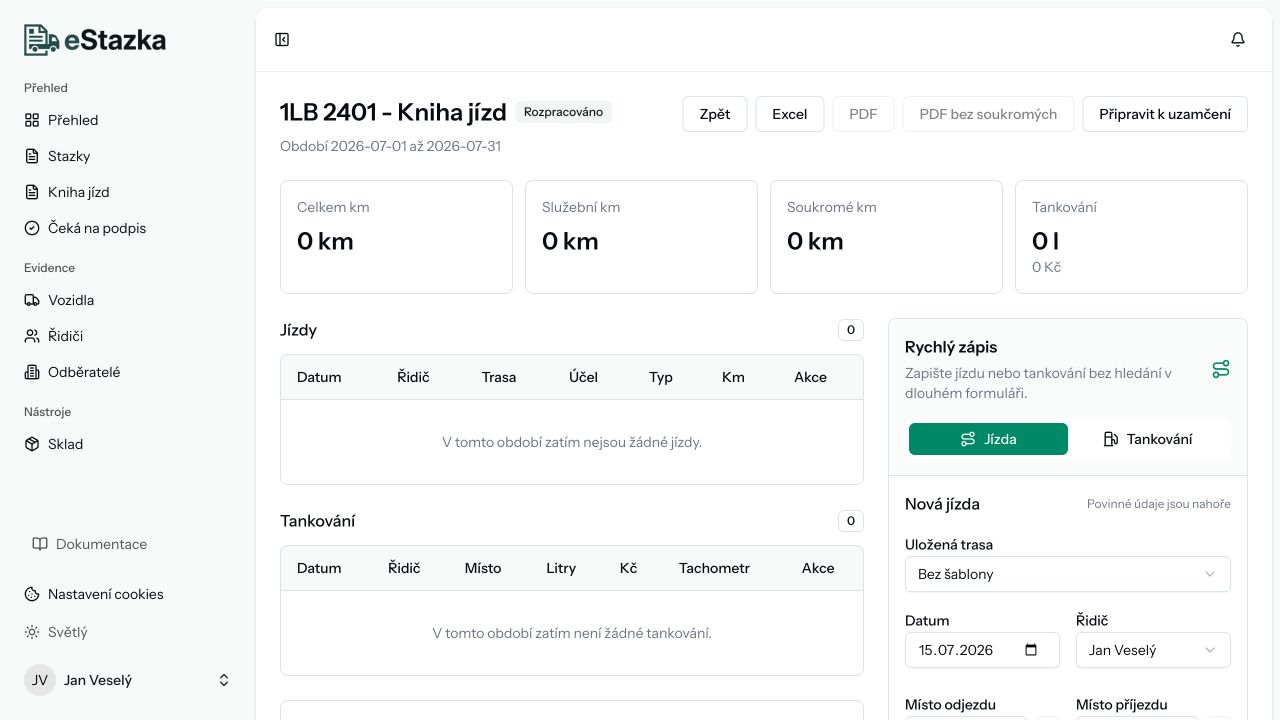
Task: Click the Služební km summary card
Action: click(x=641, y=237)
